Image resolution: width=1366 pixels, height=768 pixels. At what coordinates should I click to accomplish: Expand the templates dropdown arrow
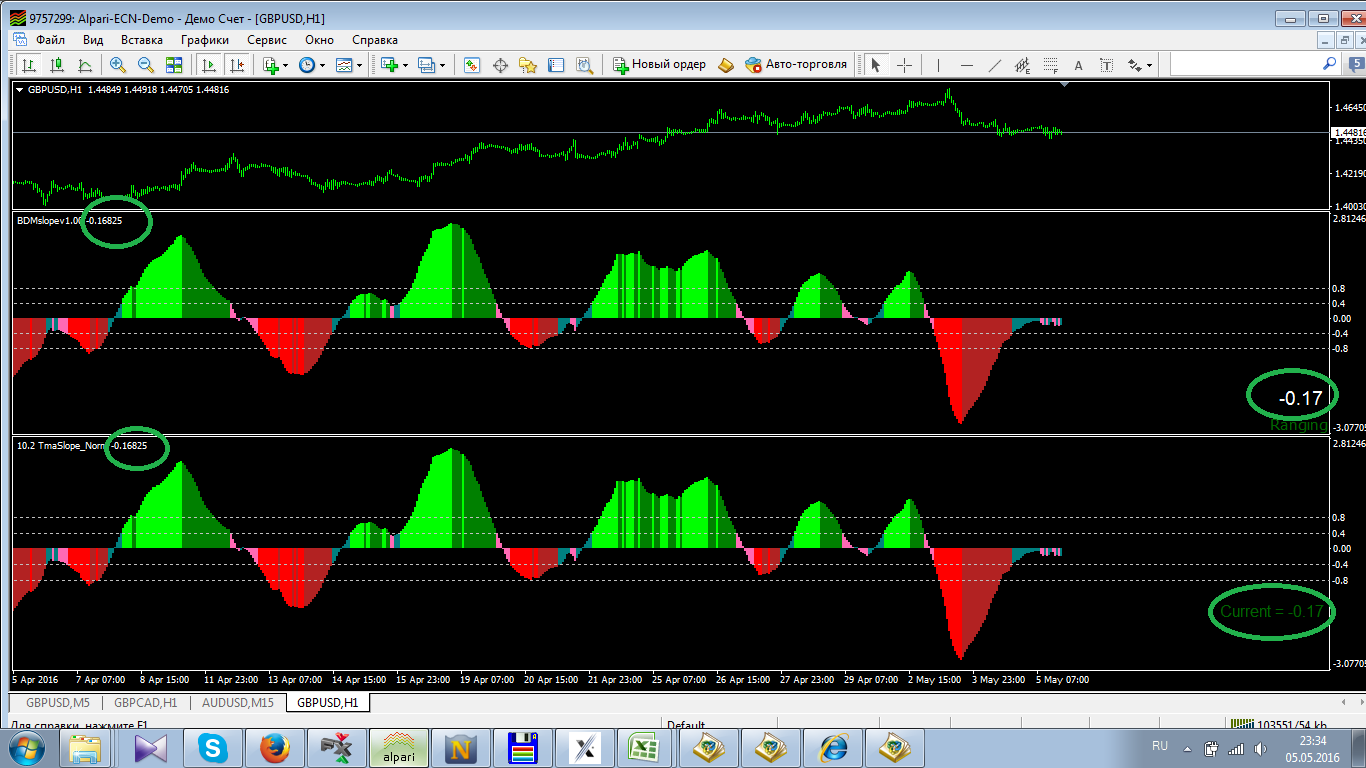pyautogui.click(x=360, y=65)
